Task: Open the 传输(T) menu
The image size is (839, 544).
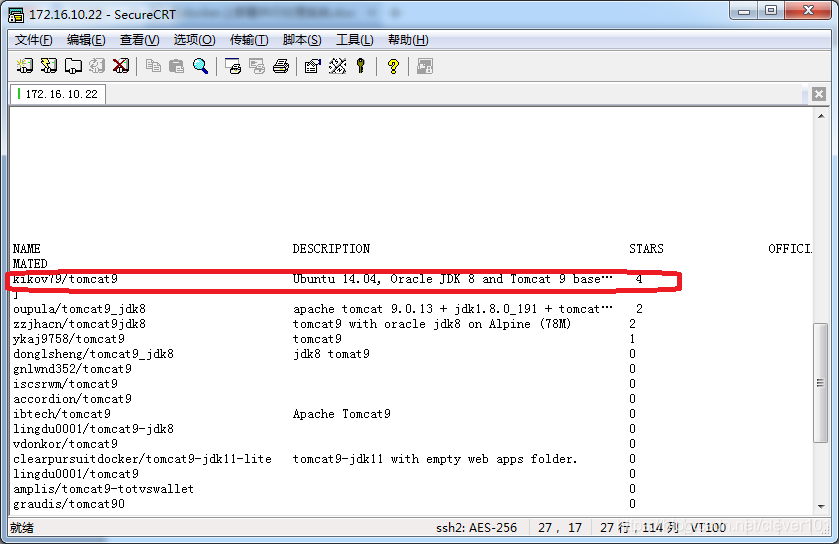Action: (249, 40)
